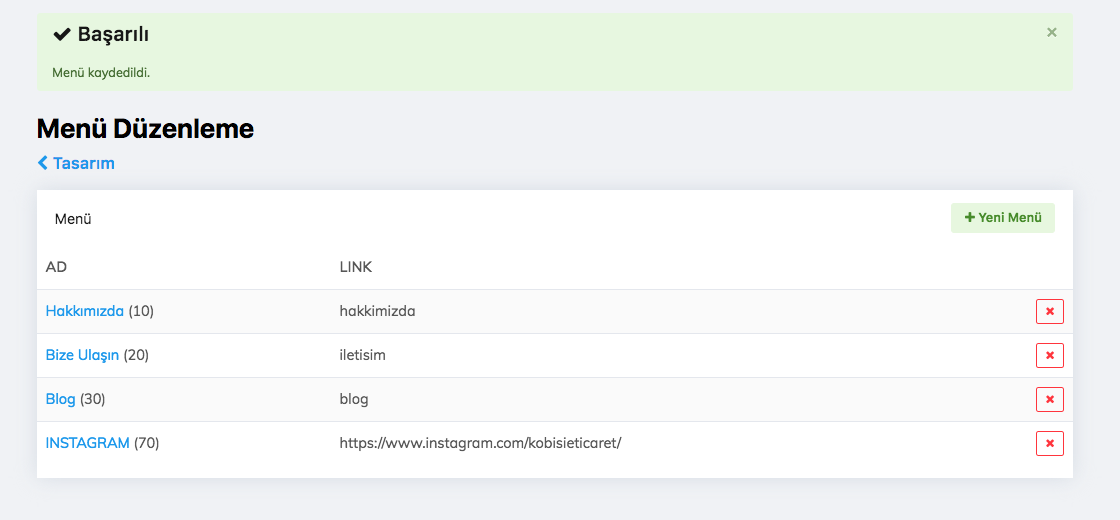1120x520 pixels.
Task: Click the LINK column header
Action: pyautogui.click(x=356, y=267)
